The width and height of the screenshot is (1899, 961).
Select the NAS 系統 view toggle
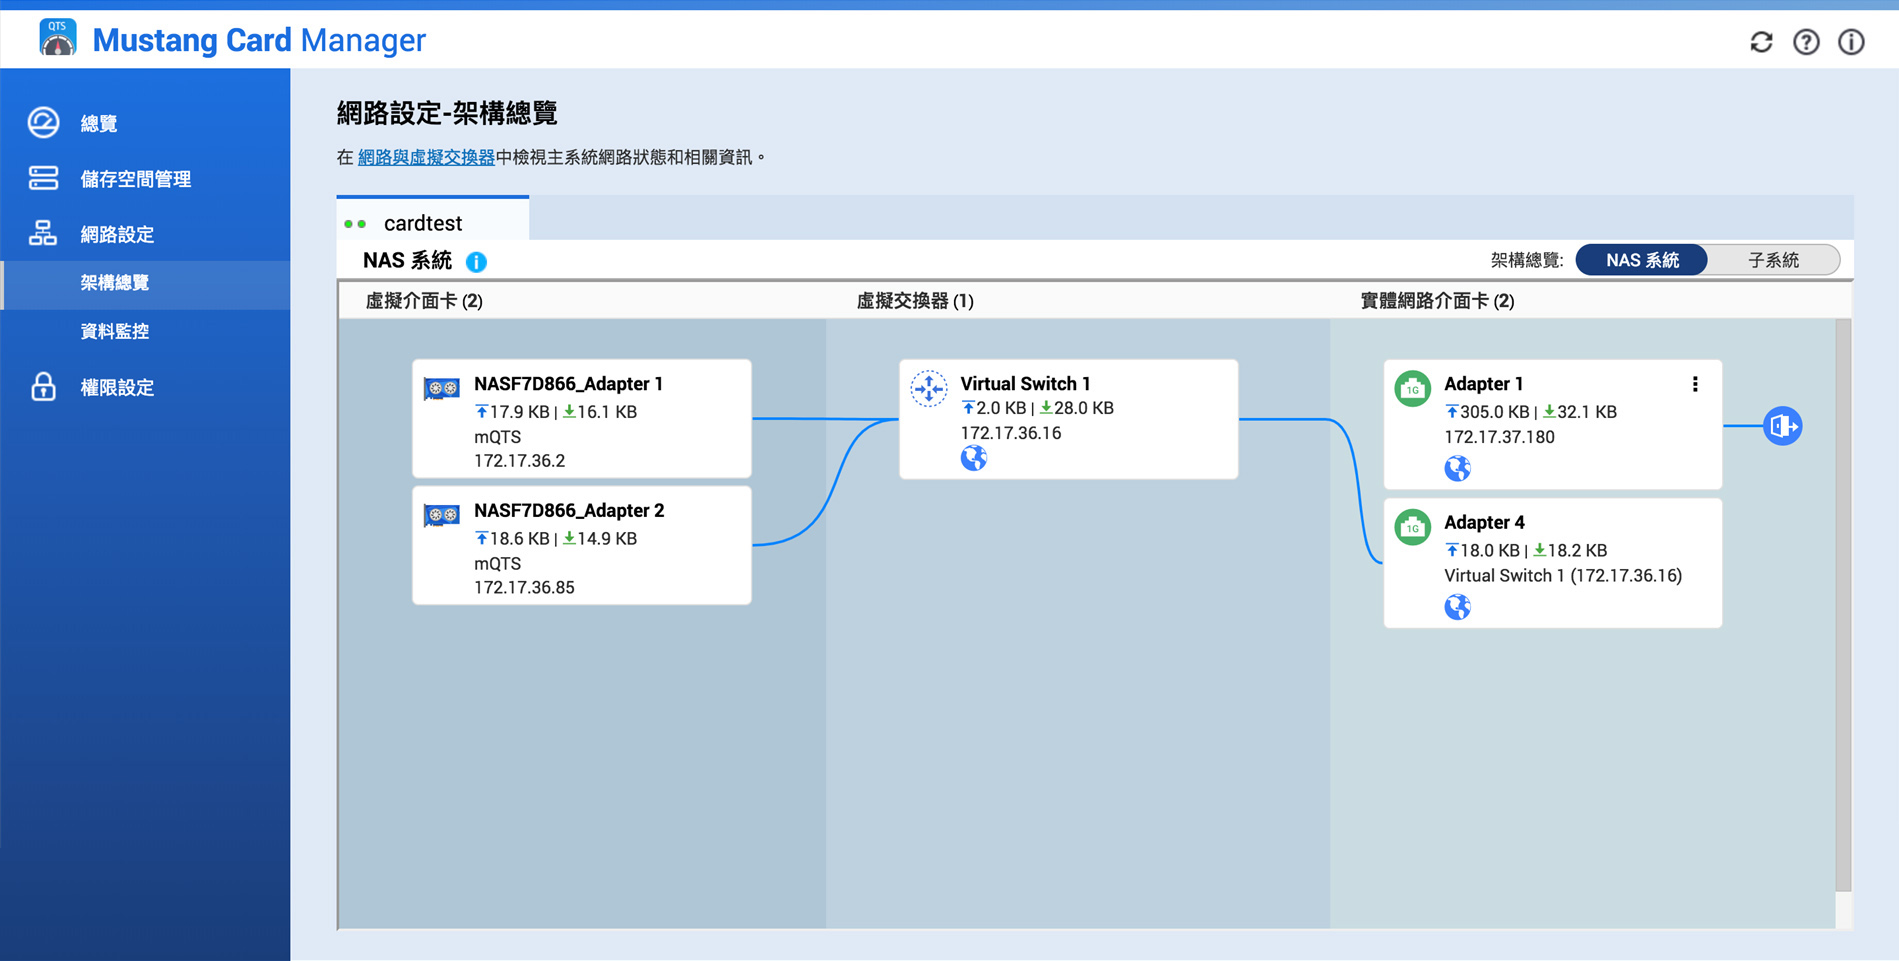point(1642,260)
